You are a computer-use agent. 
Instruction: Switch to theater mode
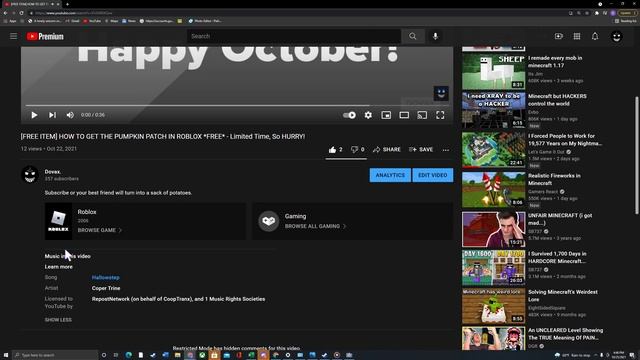point(404,115)
